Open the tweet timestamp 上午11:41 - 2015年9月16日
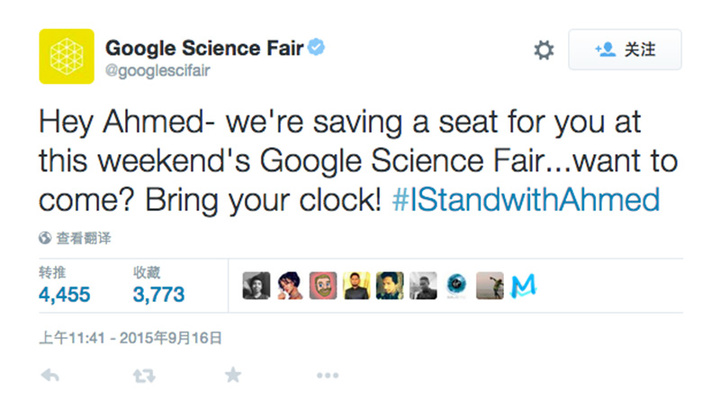 point(130,337)
